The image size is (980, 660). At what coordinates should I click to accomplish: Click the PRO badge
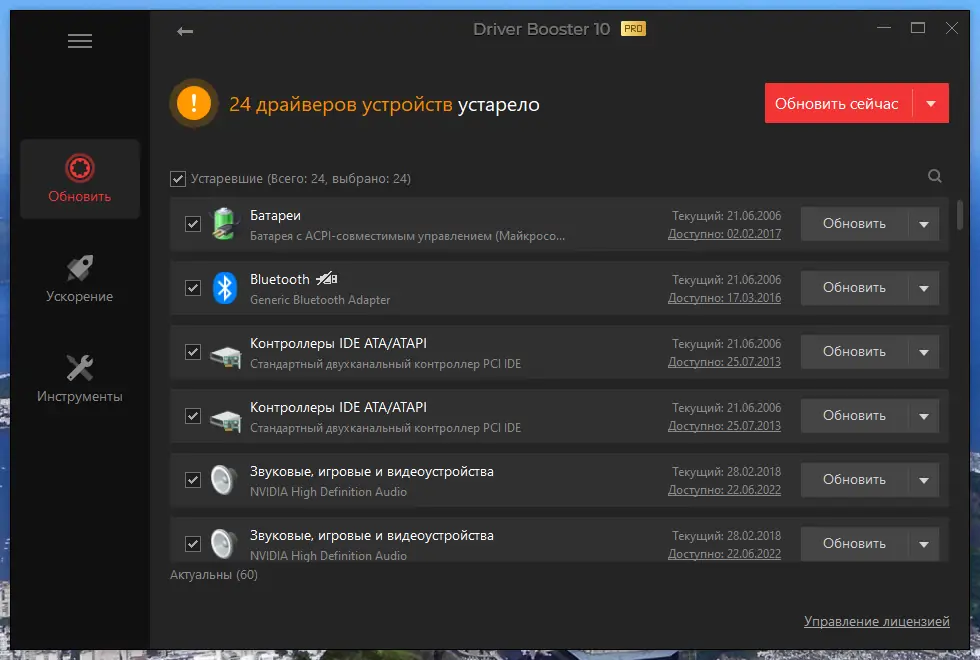(633, 29)
